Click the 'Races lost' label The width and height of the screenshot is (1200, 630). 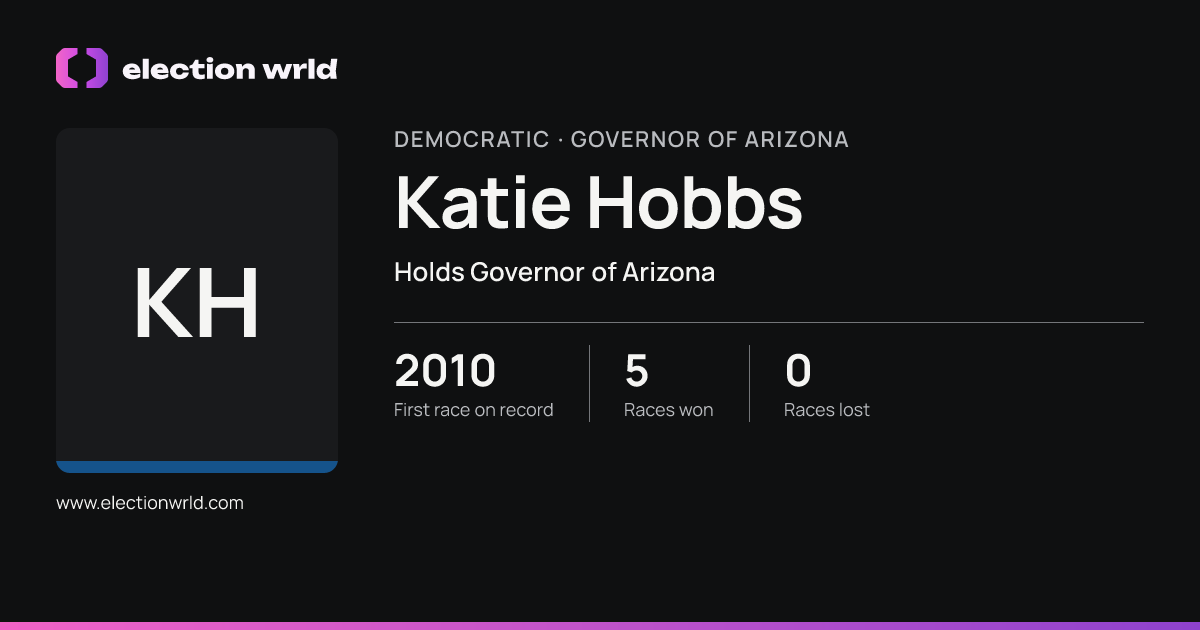827,410
